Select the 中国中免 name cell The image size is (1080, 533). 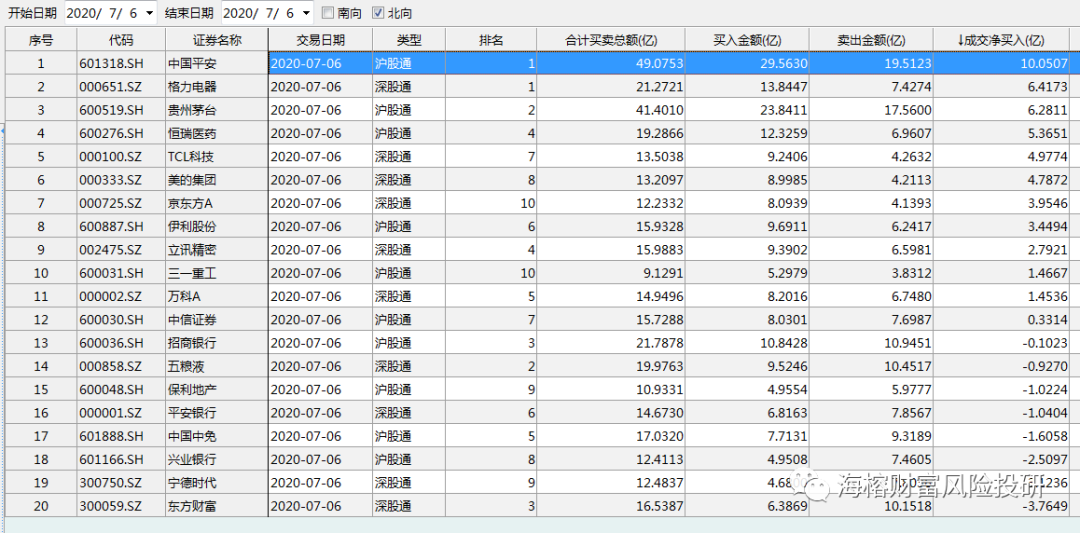pyautogui.click(x=217, y=437)
